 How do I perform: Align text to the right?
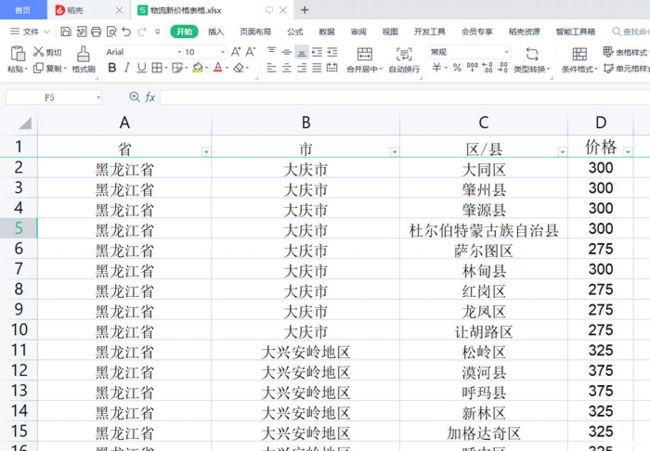[x=302, y=68]
